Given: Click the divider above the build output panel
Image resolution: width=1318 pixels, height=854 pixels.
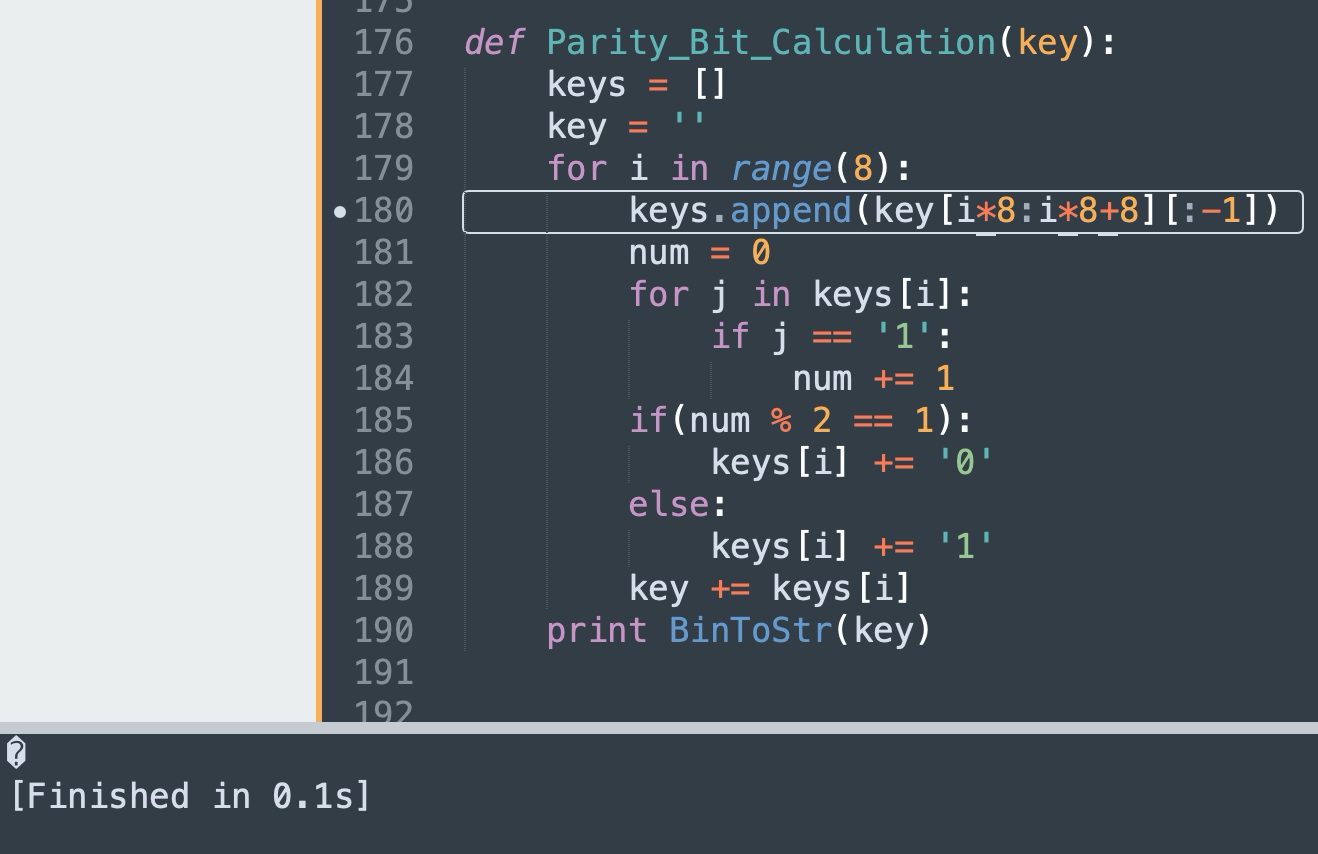Looking at the screenshot, I should (659, 728).
